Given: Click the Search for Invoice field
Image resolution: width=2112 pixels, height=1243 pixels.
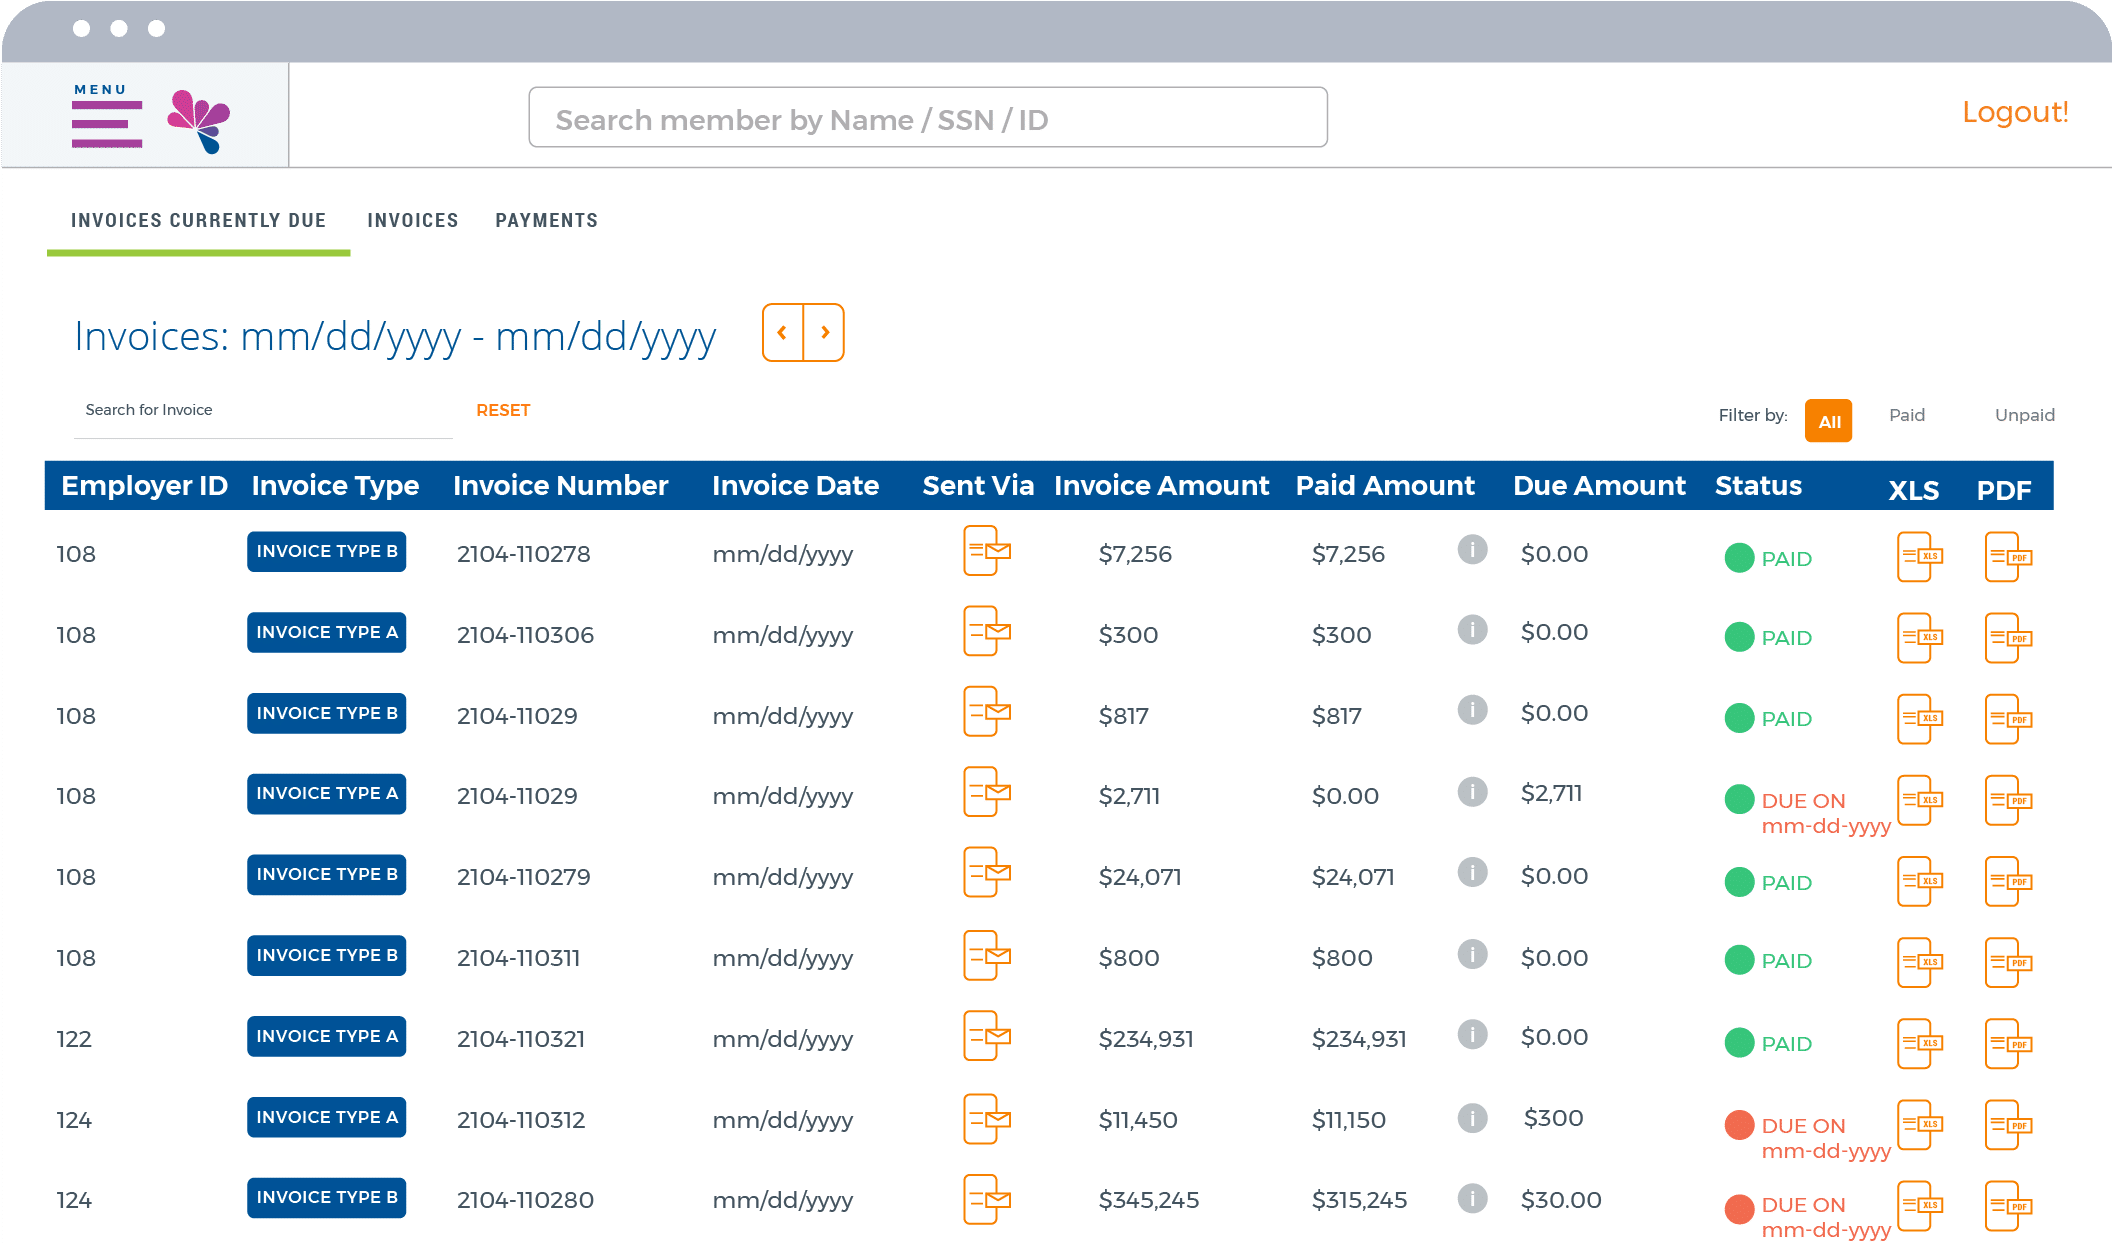Looking at the screenshot, I should point(262,411).
